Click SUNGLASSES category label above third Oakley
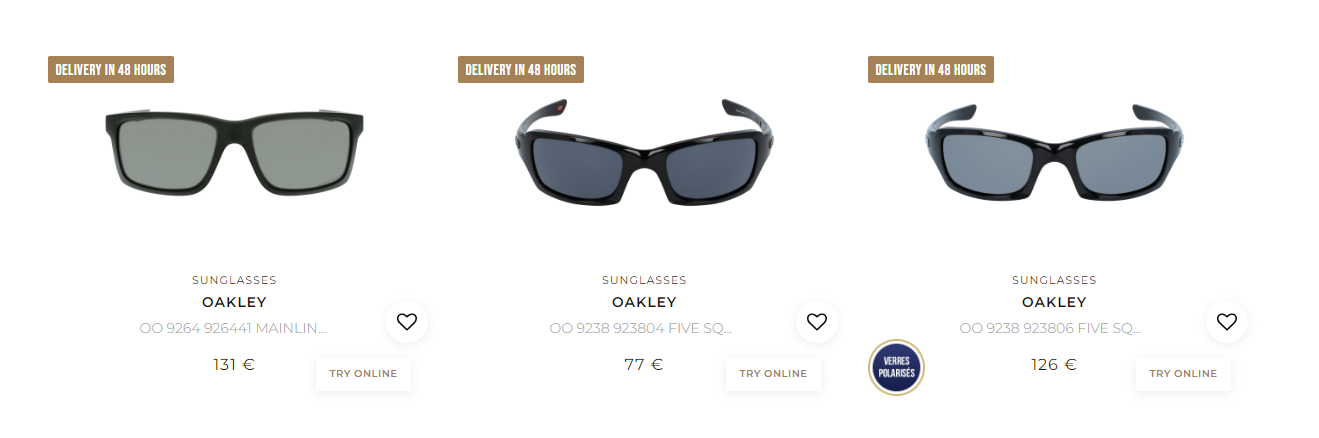Viewport: 1319px width, 438px height. (1054, 280)
